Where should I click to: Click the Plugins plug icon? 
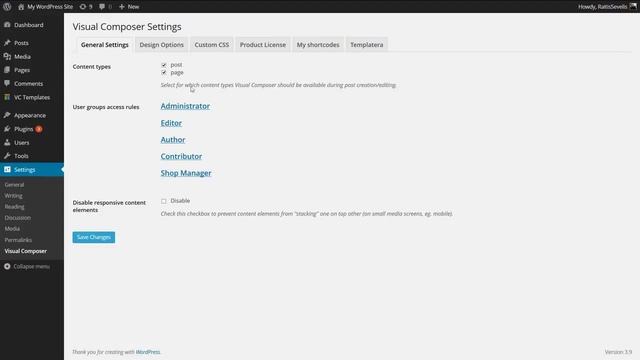[x=7, y=129]
